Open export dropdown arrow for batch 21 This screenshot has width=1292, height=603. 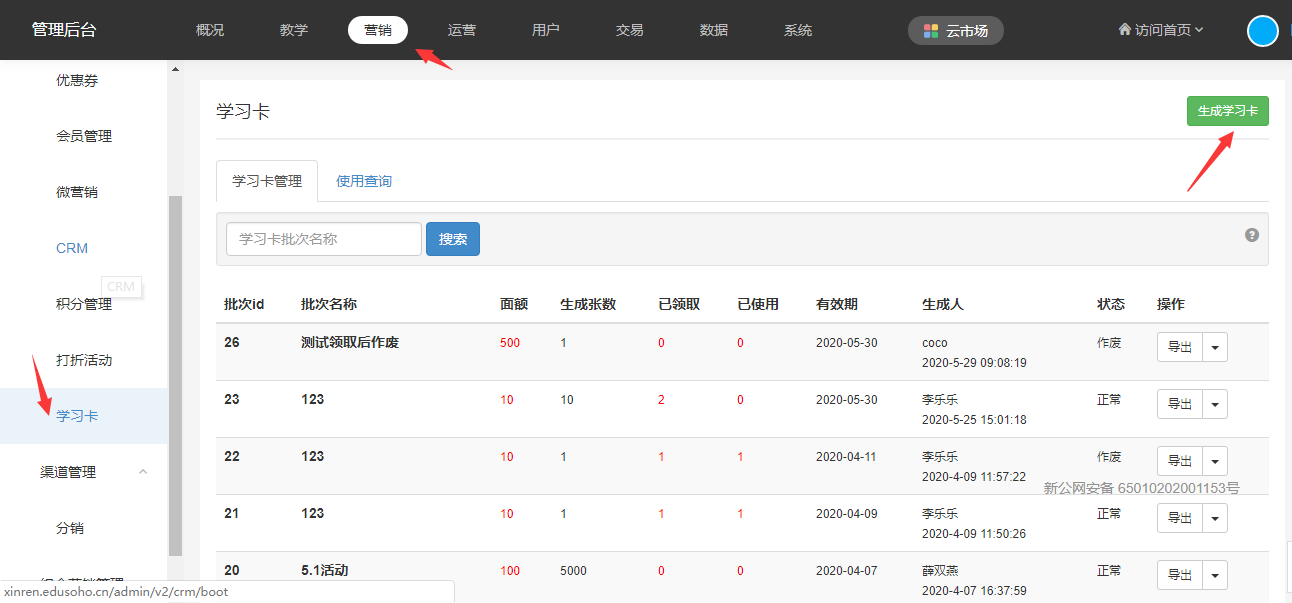[1215, 518]
